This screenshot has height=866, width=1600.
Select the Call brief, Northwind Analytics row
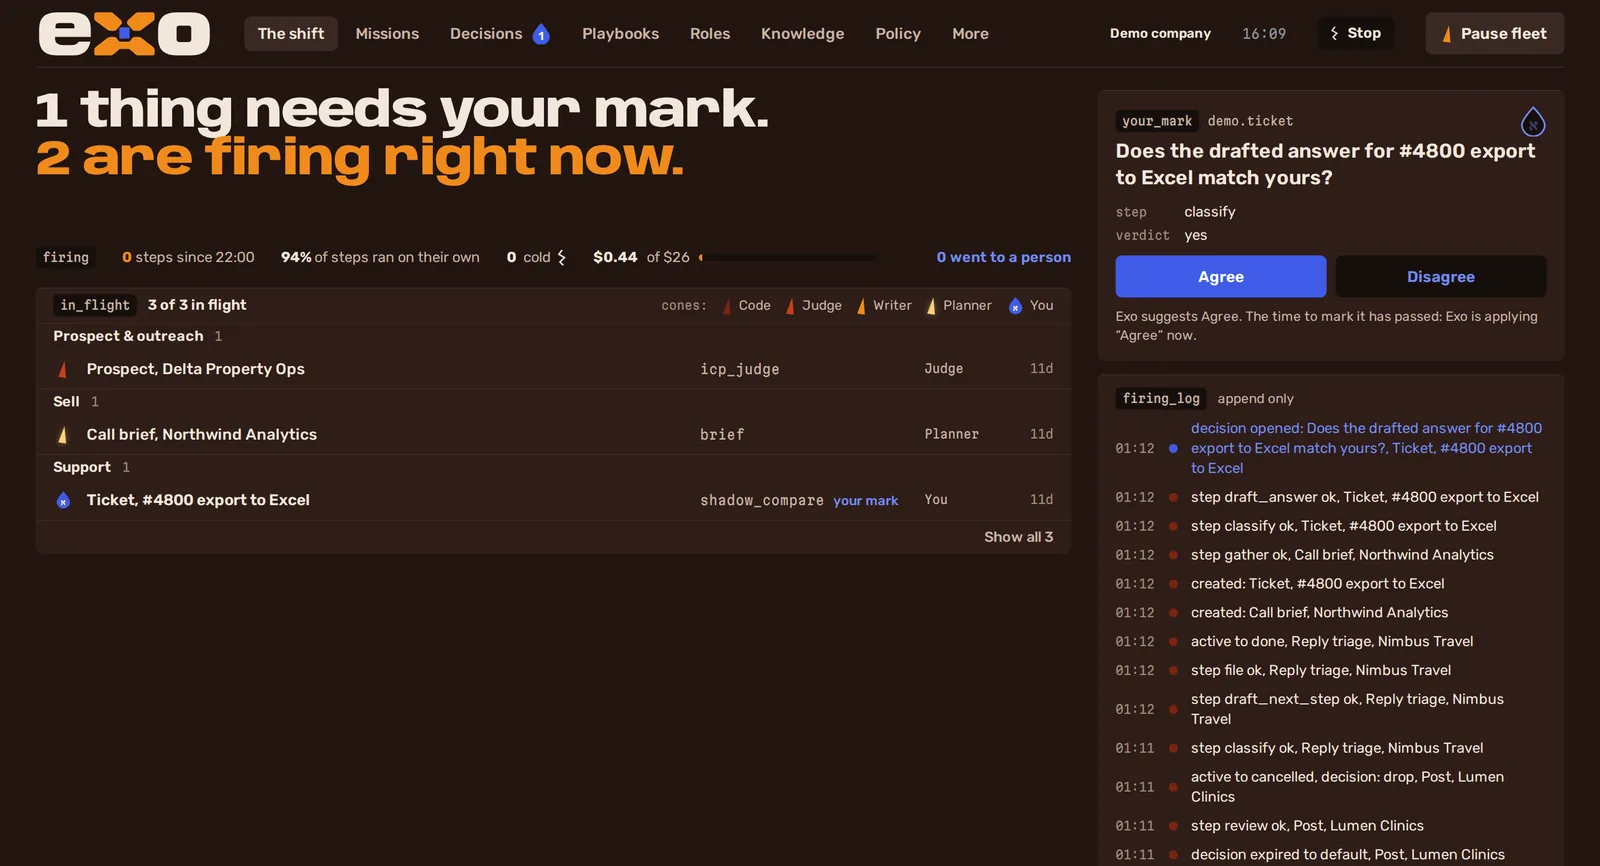[553, 435]
